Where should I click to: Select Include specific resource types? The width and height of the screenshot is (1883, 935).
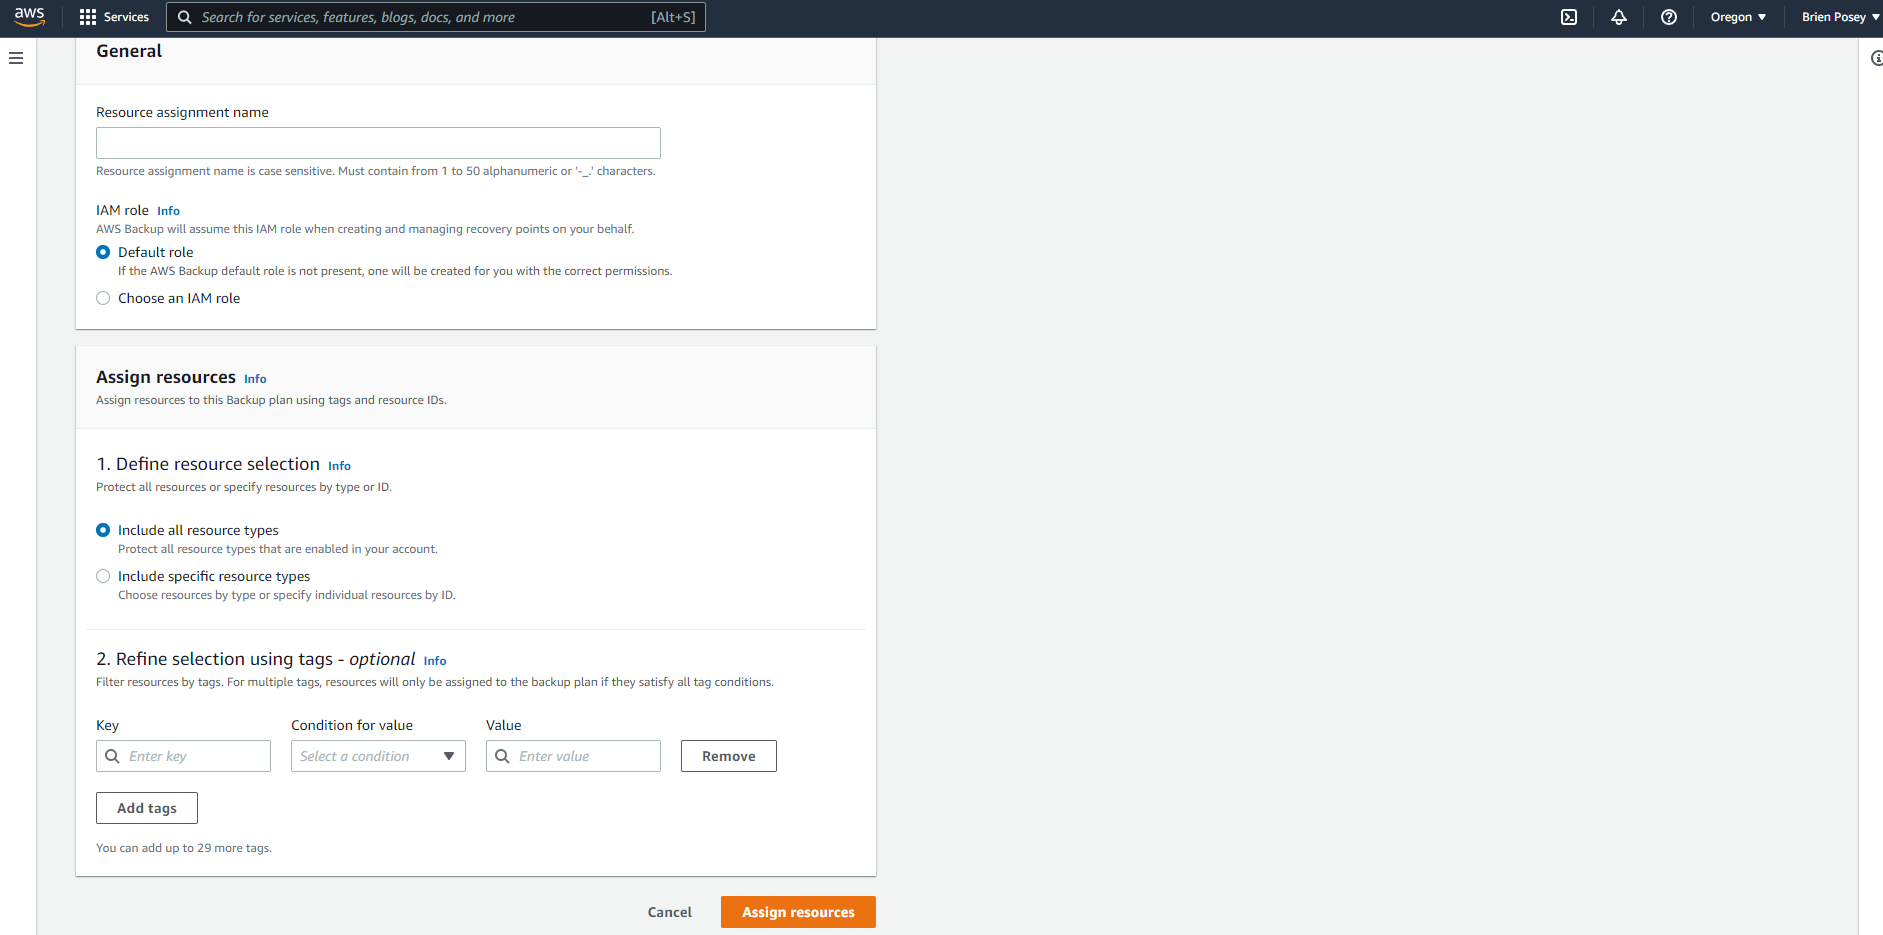[103, 576]
